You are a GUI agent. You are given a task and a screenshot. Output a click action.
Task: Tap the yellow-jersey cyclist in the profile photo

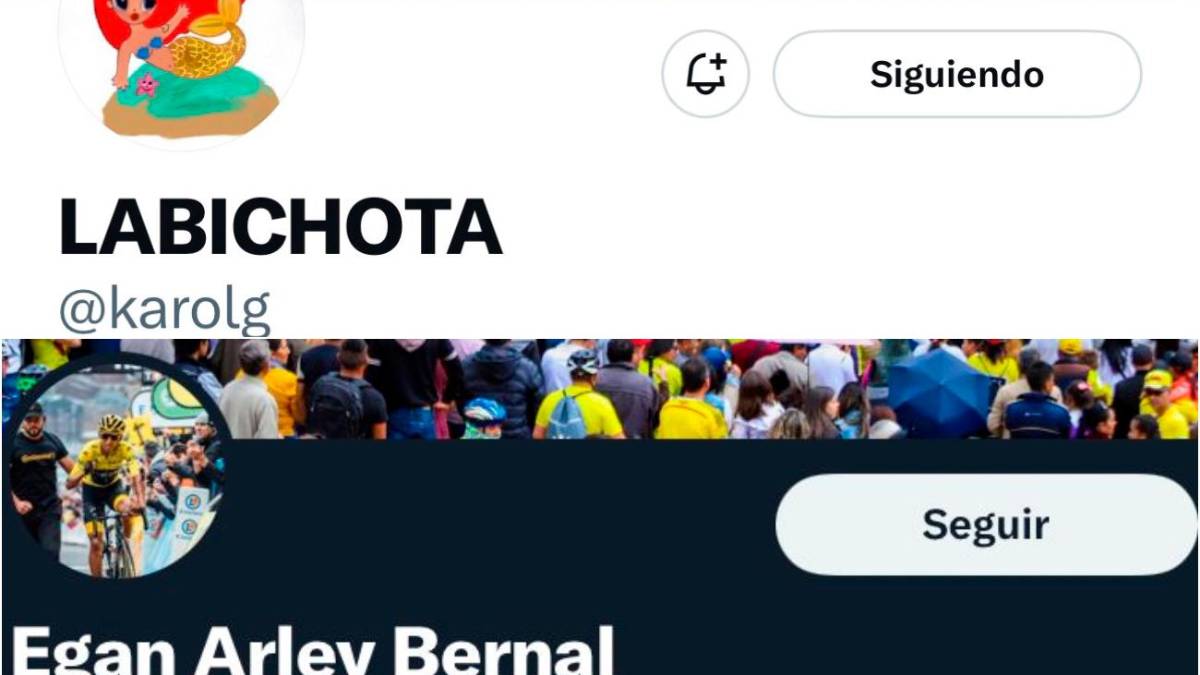[108, 492]
